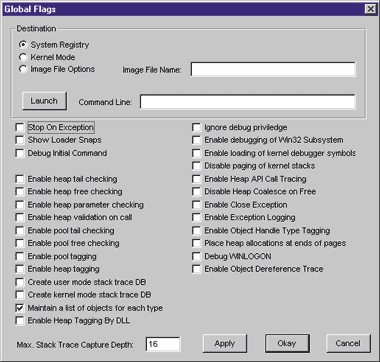Close the Global Flags dialog
Screen dimensions: 380x362
[370, 9]
